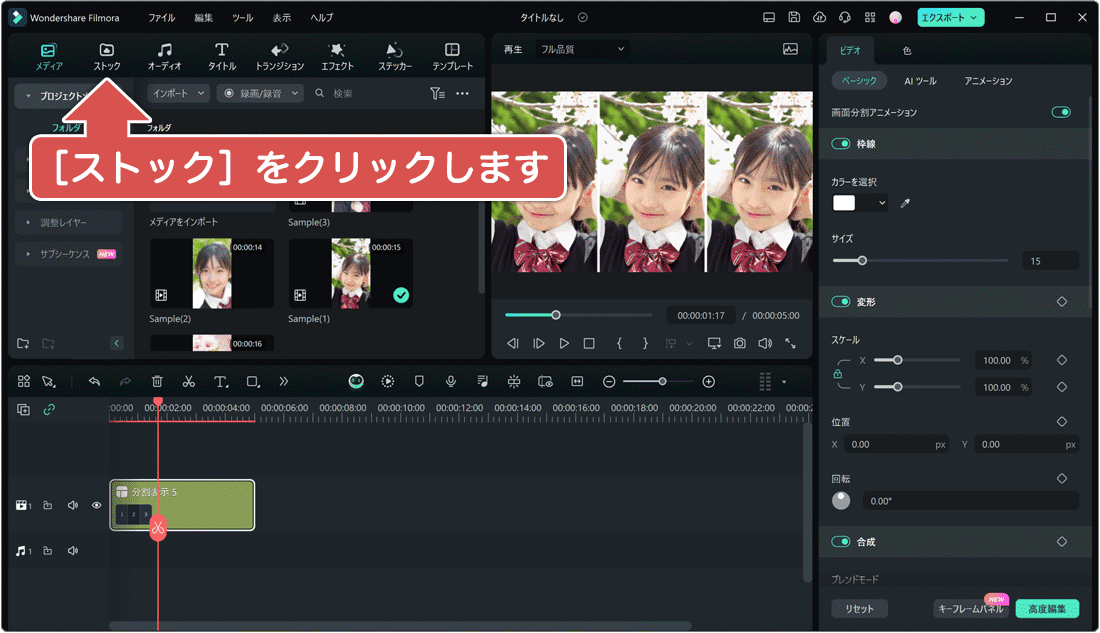The height and width of the screenshot is (633, 1100).
Task: Toggle off 画面分割アニメーション
Action: 1059,112
